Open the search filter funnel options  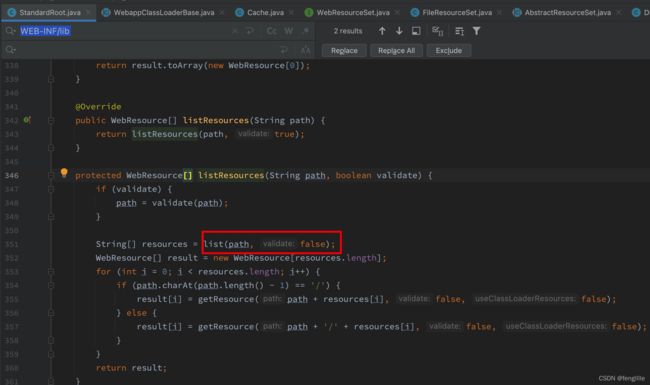tap(476, 31)
